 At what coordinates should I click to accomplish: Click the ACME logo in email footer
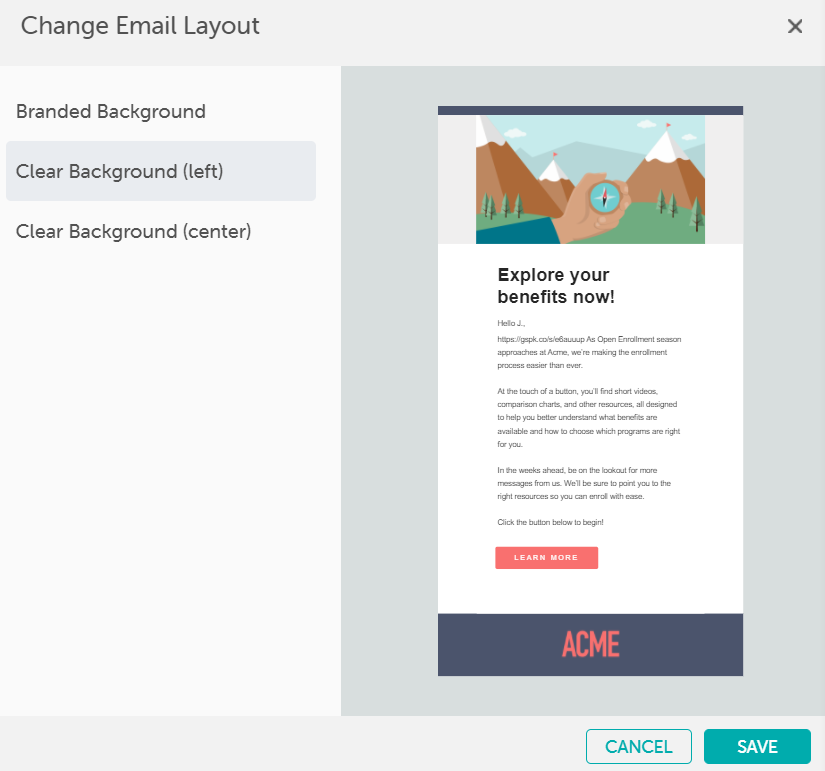(x=590, y=644)
